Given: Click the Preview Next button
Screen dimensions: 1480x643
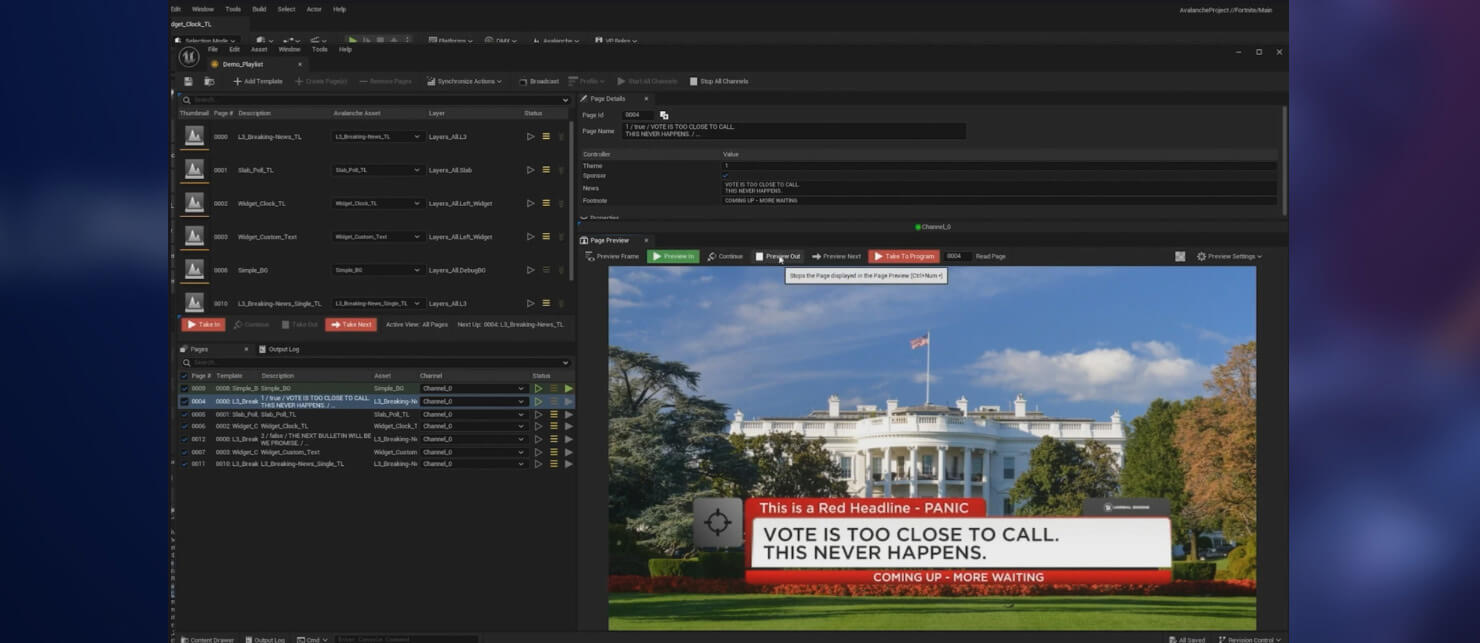Looking at the screenshot, I should 836,256.
